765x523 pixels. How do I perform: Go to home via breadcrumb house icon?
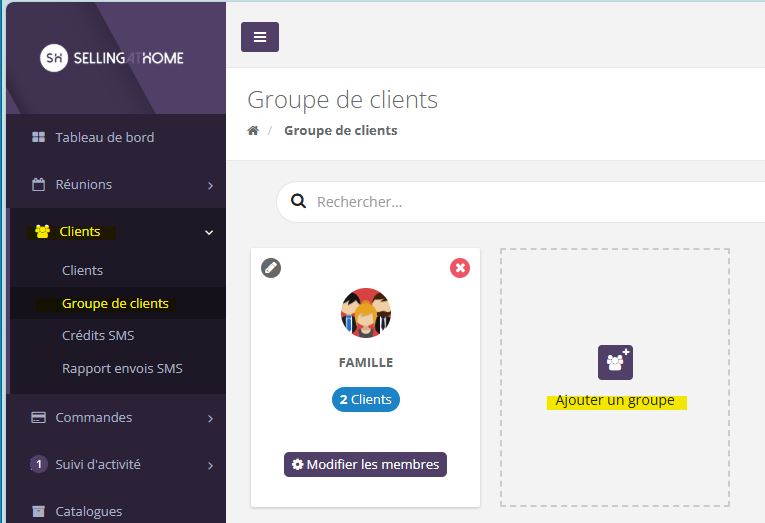pos(253,130)
